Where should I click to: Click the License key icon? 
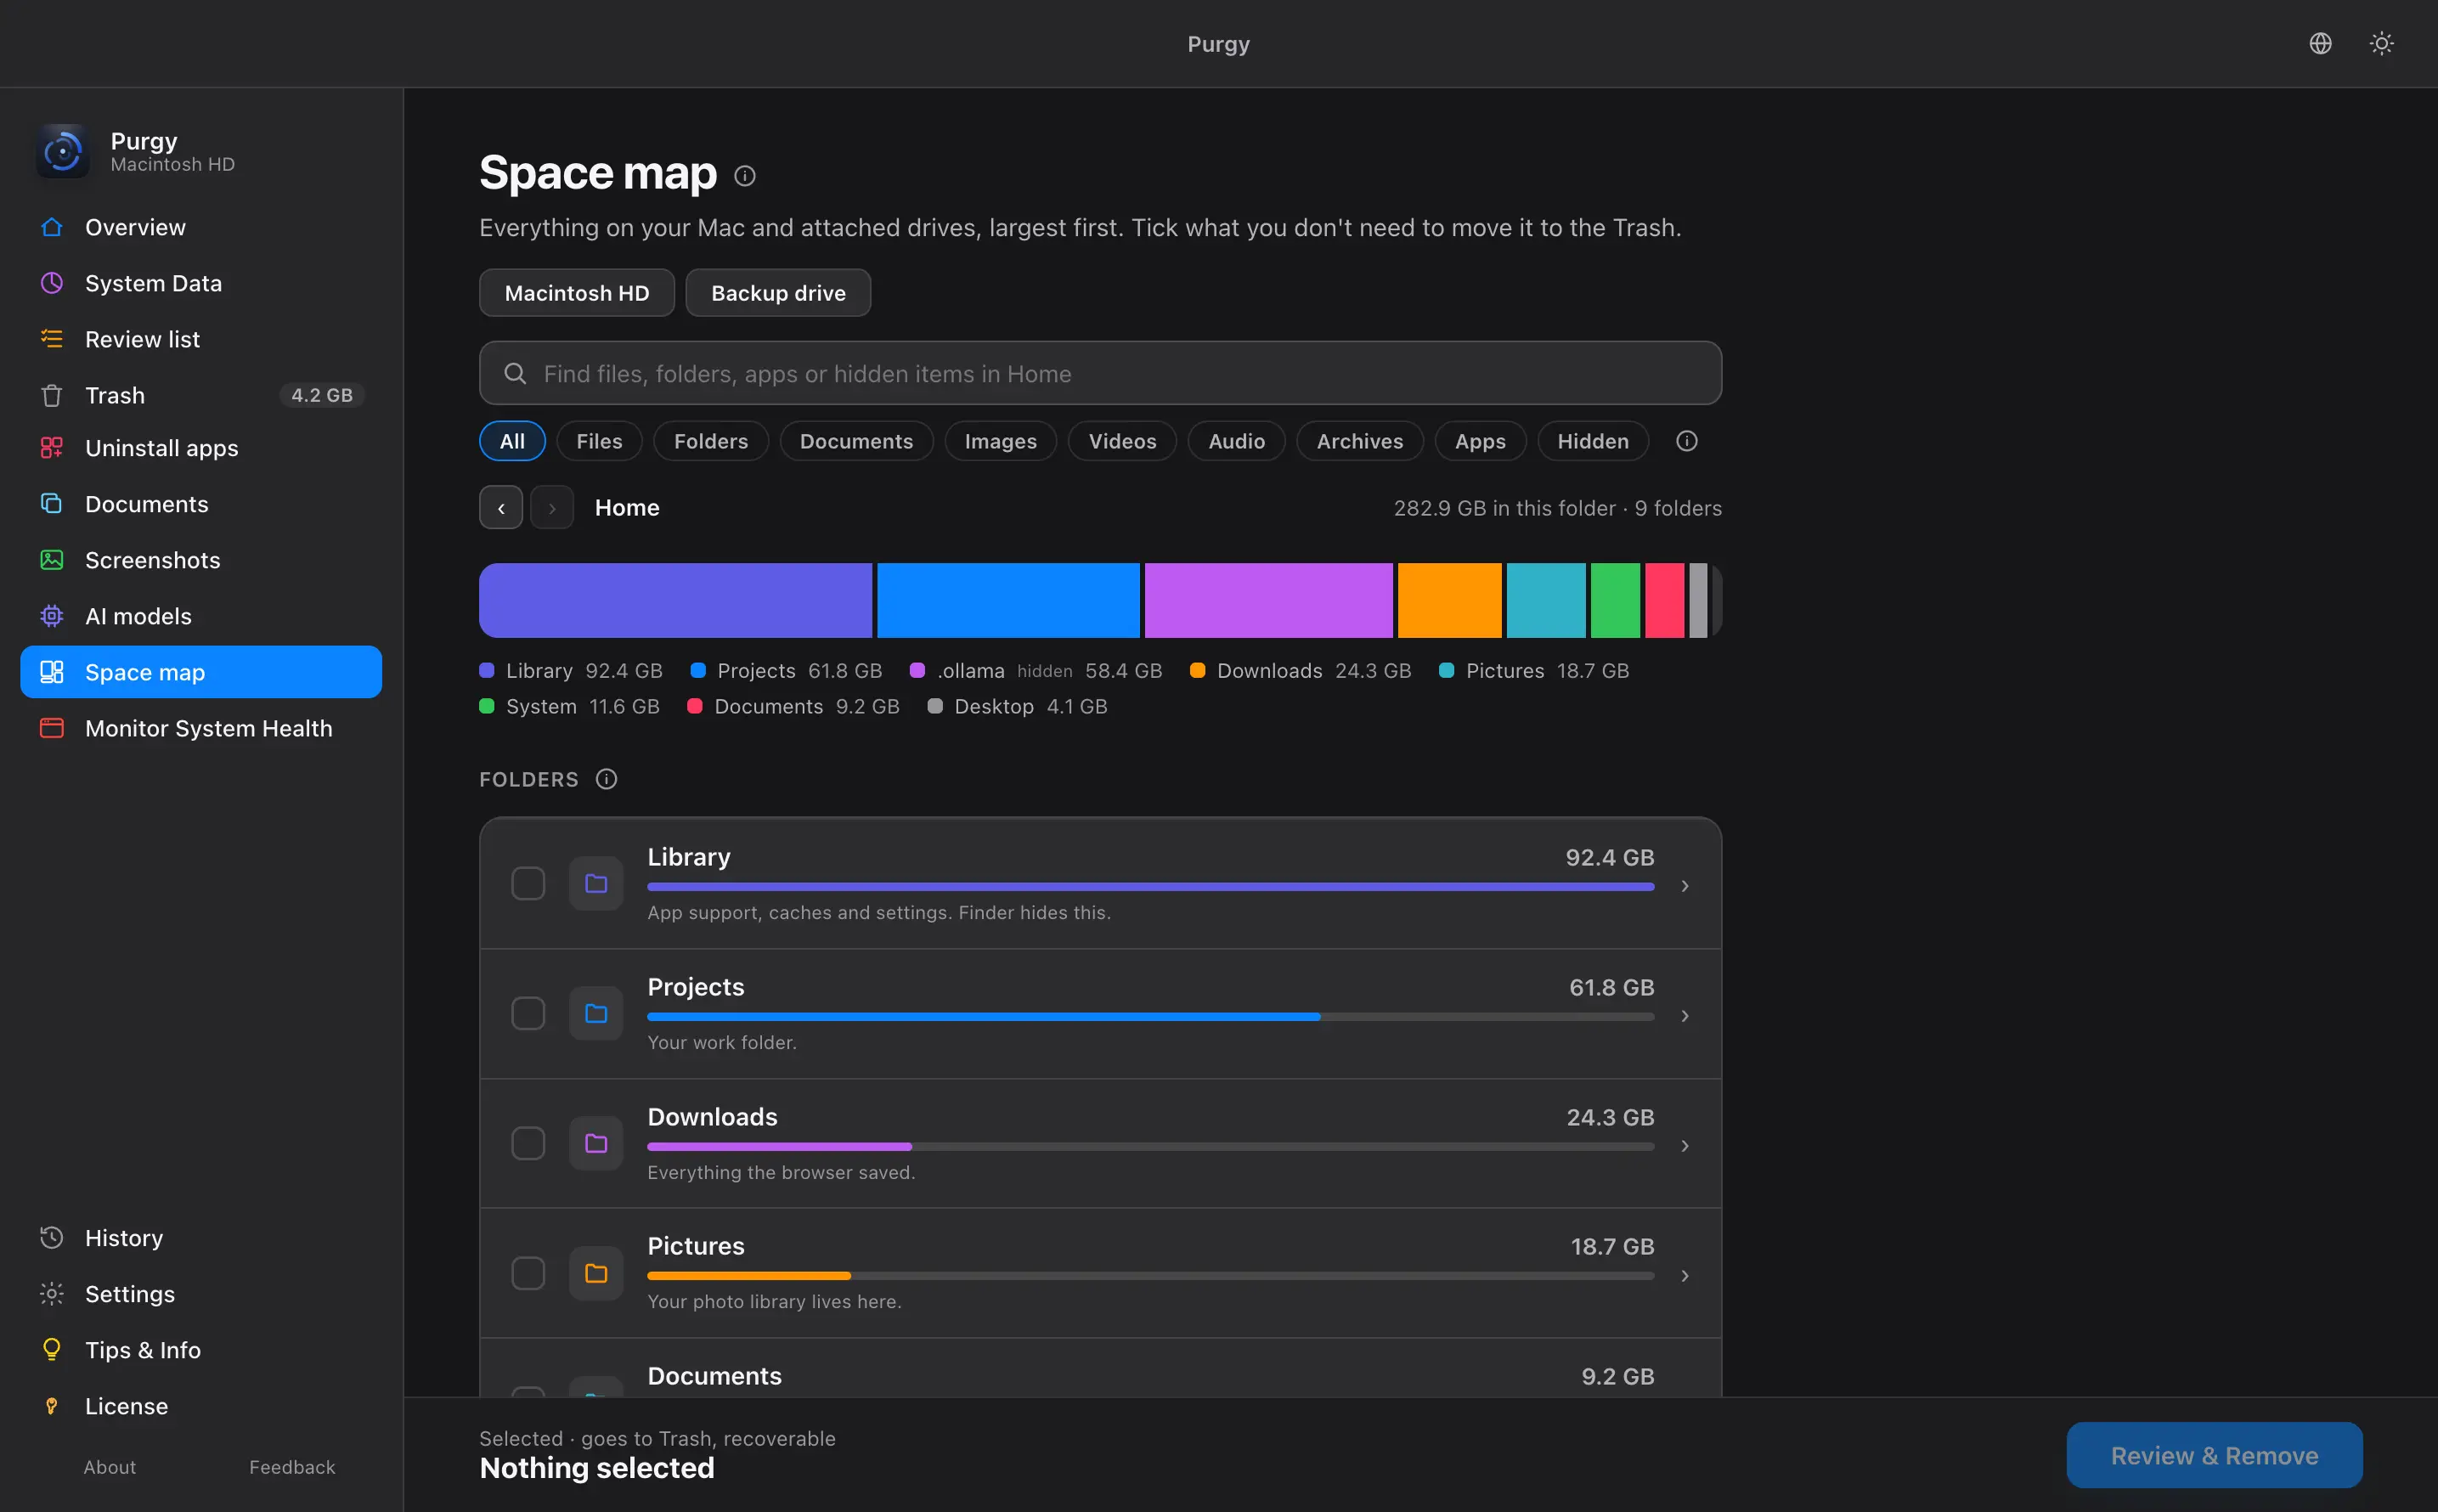pyautogui.click(x=52, y=1406)
